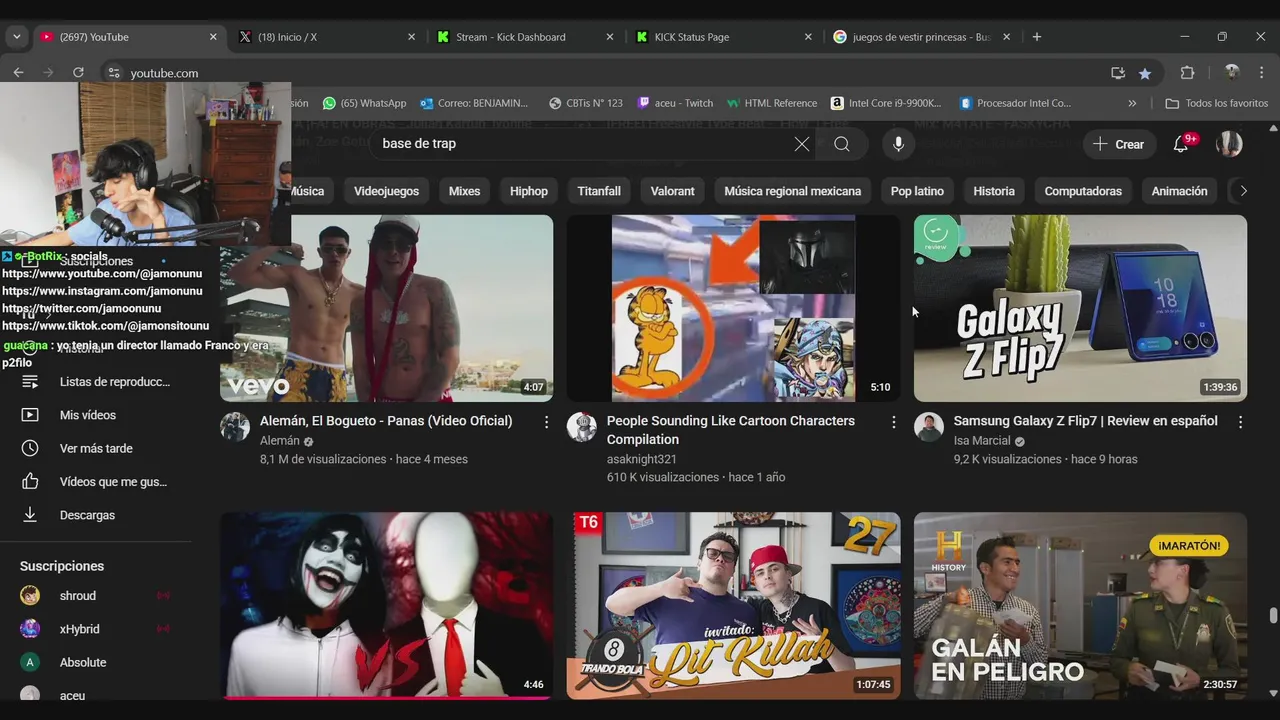Bookmark page with the star icon
Screen dimensions: 1280x720
[x=1145, y=73]
